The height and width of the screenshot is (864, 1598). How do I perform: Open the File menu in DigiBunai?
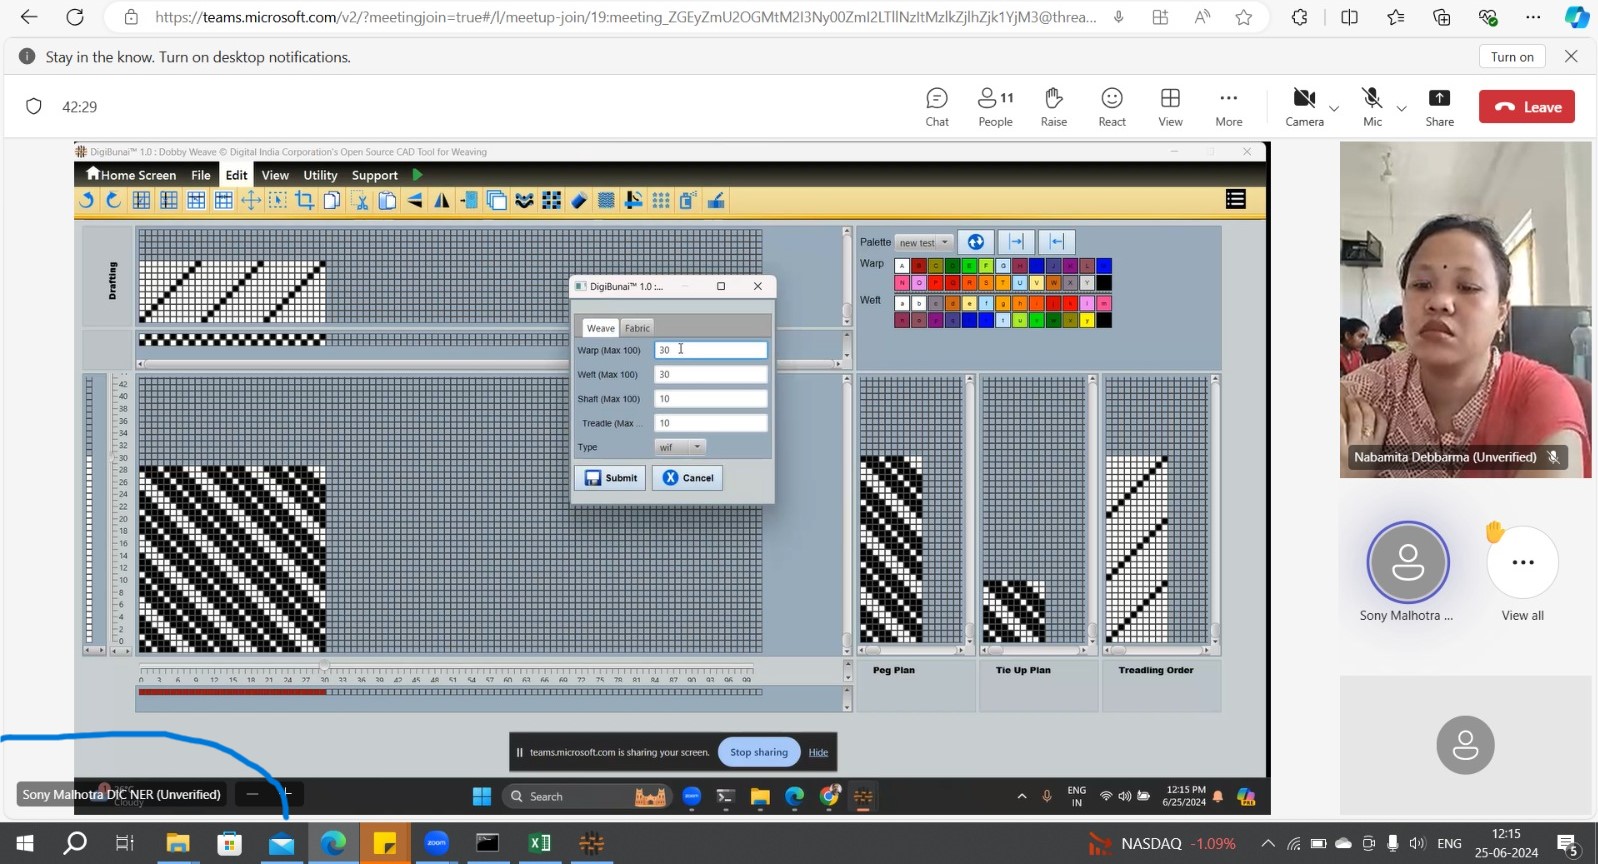click(x=201, y=175)
